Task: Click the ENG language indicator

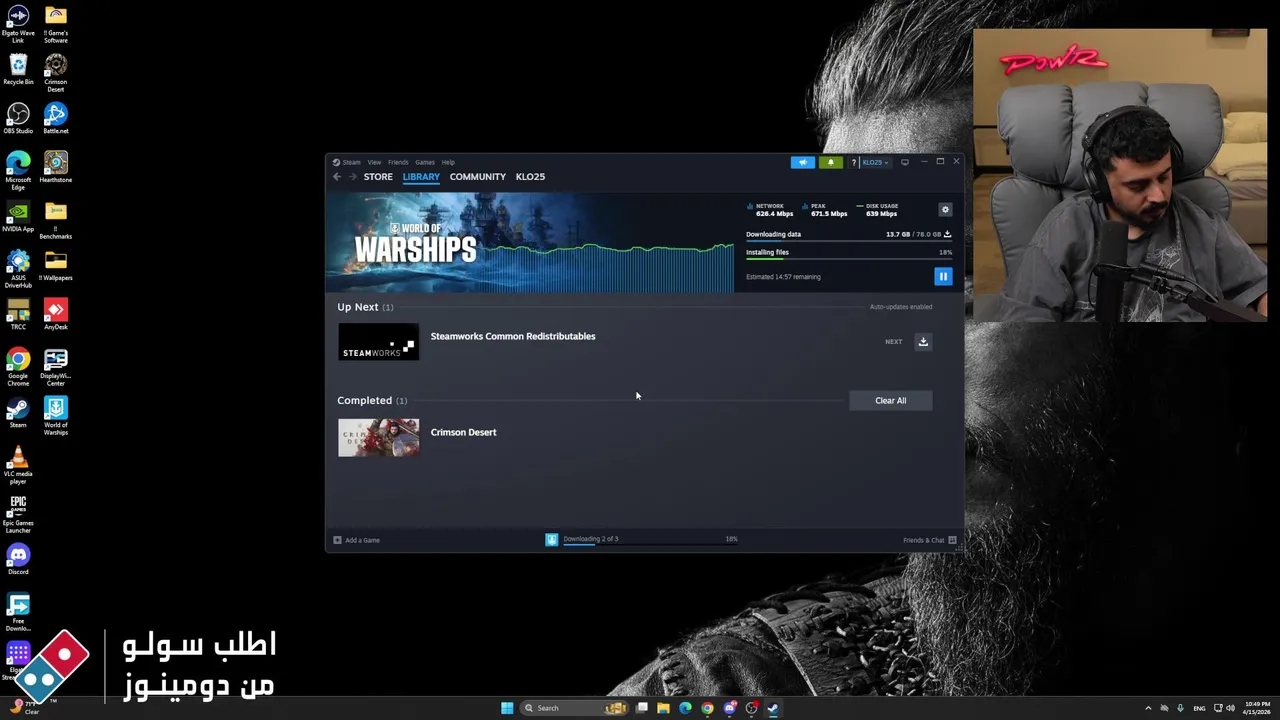Action: pyautogui.click(x=1199, y=708)
